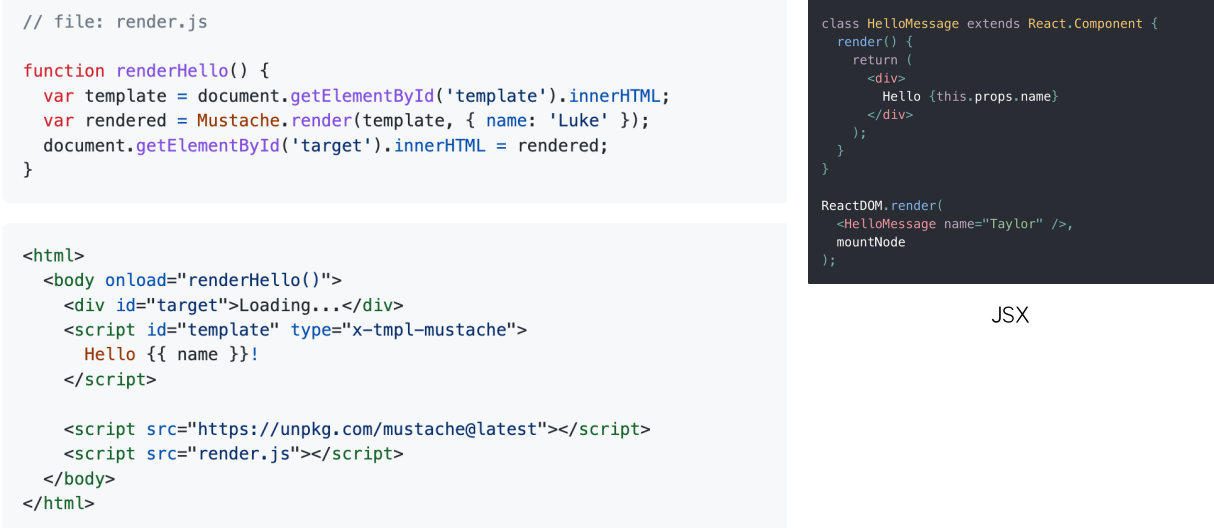Click the 'var template' code line
Image resolution: width=1214 pixels, height=528 pixels.
click(356, 96)
